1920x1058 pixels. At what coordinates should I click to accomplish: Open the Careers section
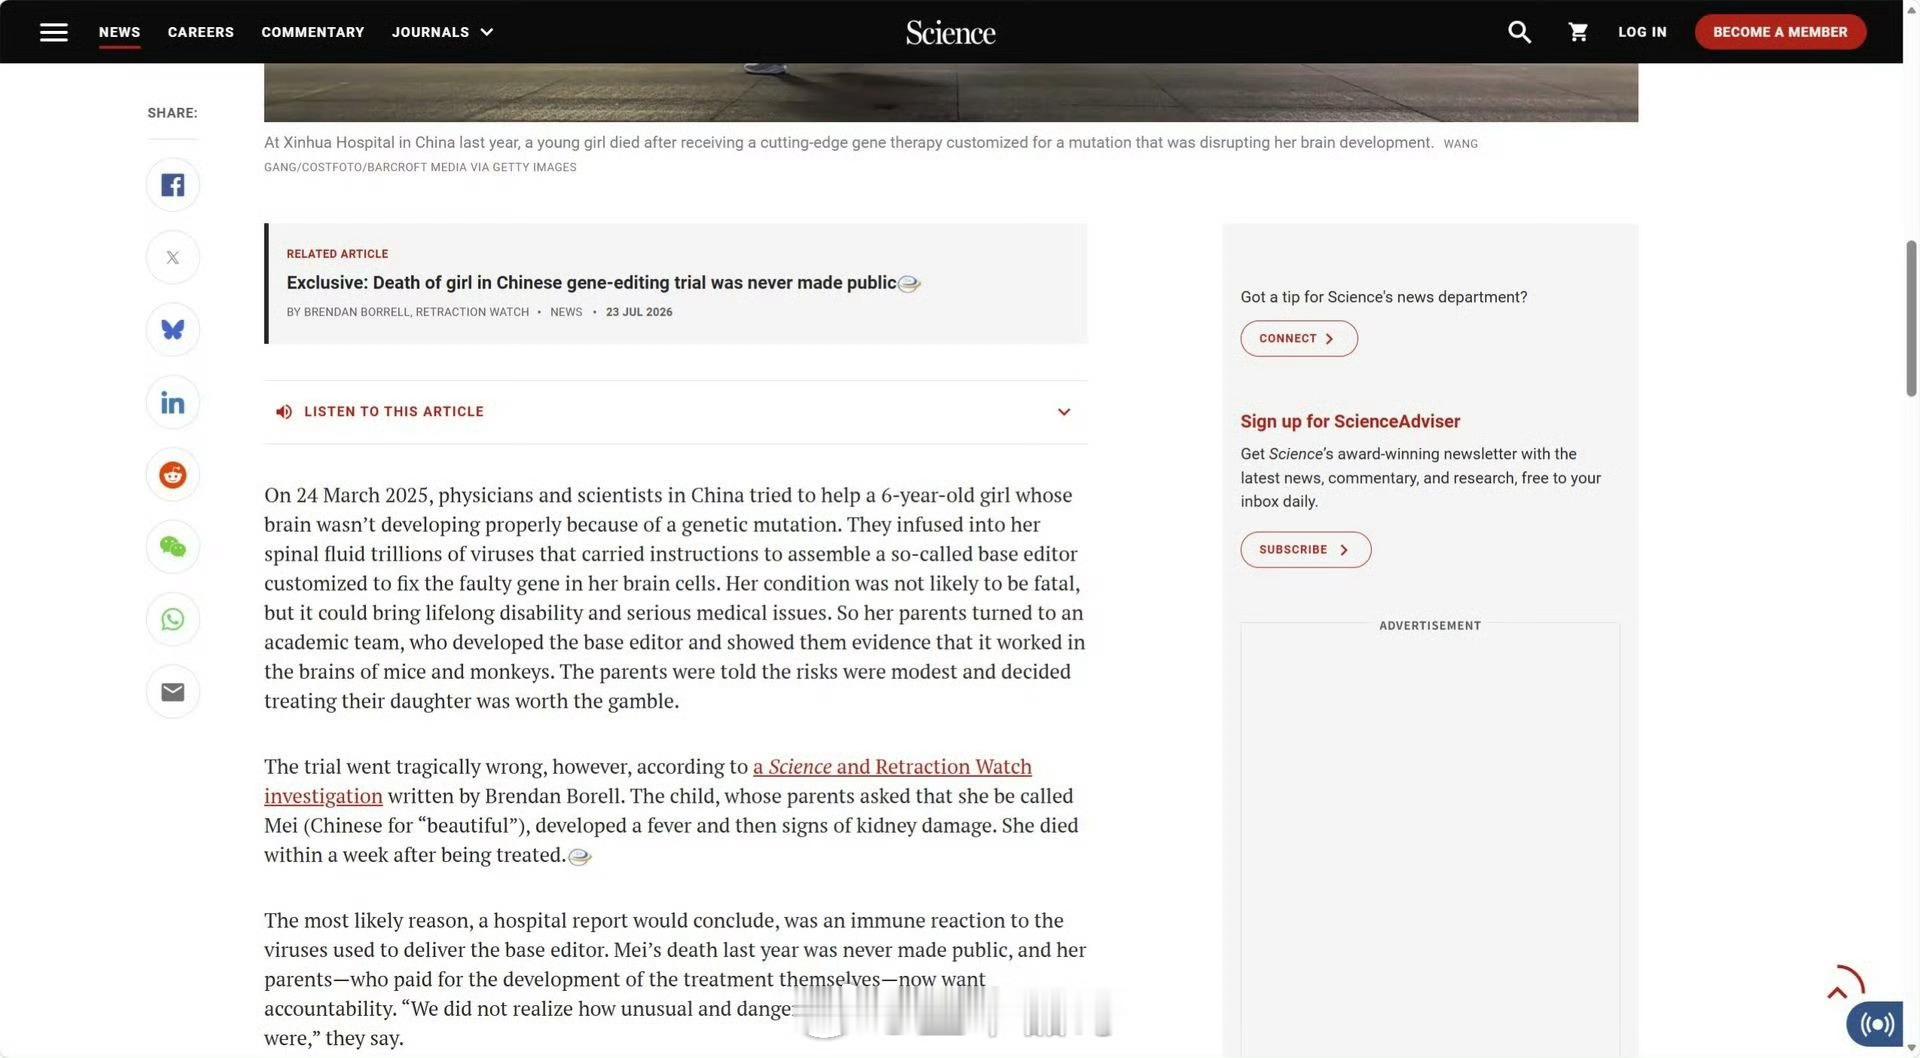point(201,32)
